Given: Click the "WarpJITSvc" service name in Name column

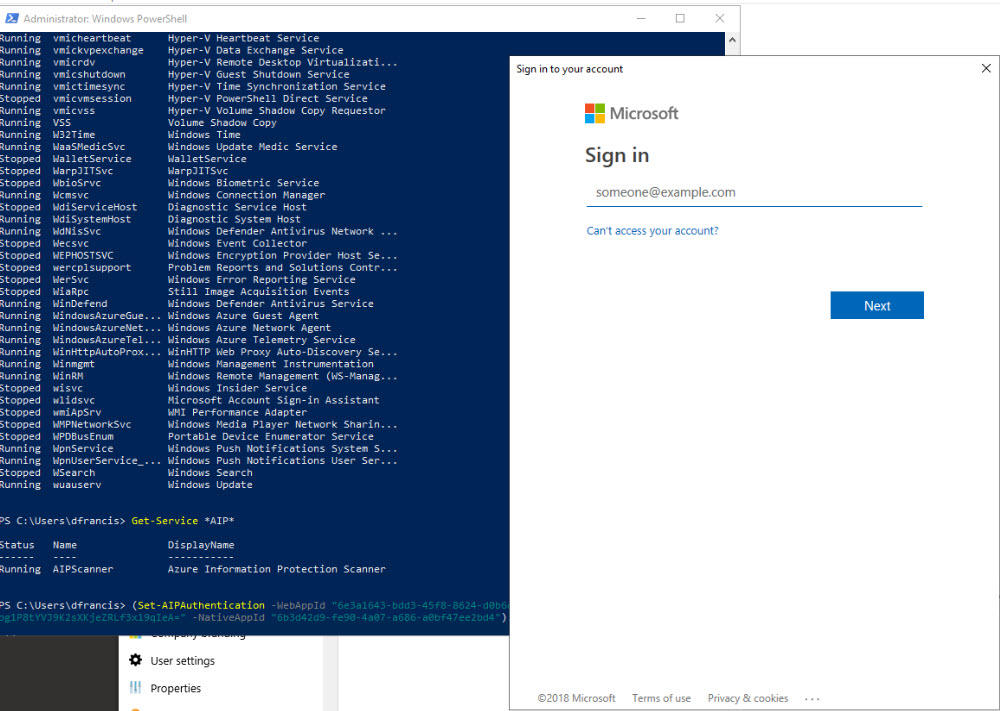Looking at the screenshot, I should 83,171.
